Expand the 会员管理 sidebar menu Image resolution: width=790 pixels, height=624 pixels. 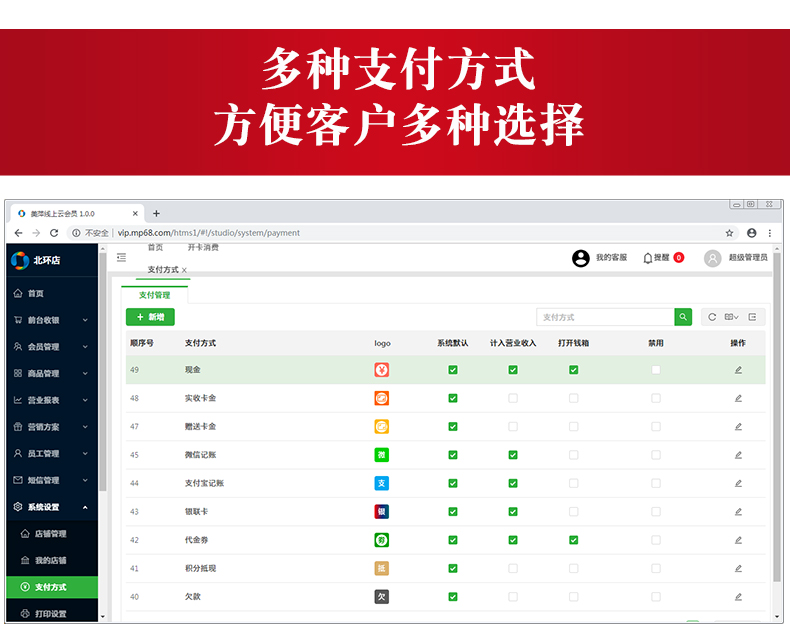point(50,347)
